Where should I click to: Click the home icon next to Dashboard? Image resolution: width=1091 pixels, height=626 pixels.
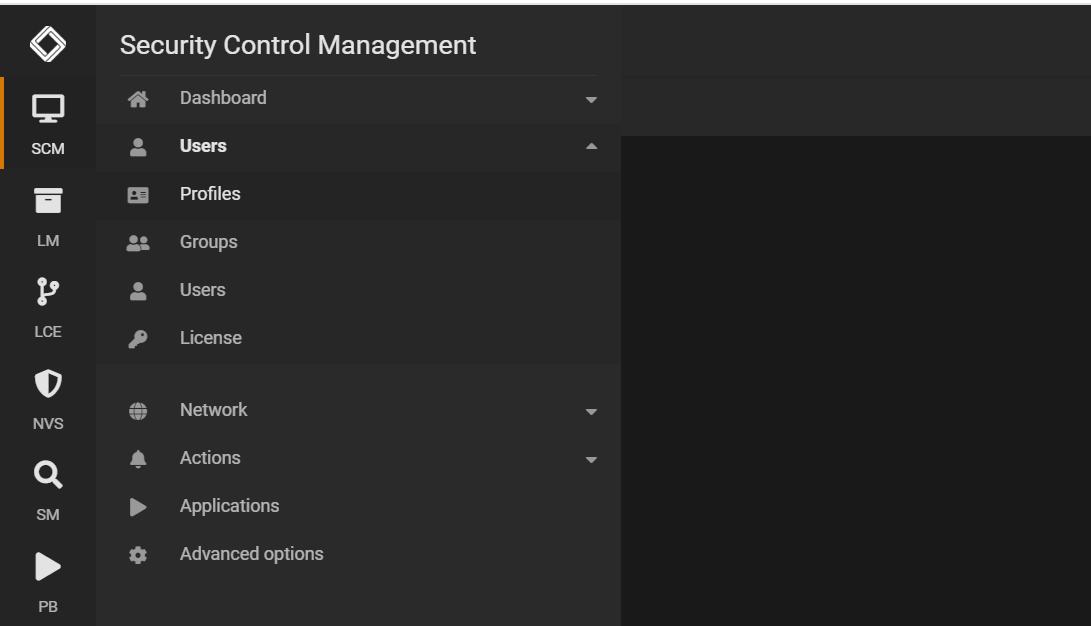pyautogui.click(x=138, y=98)
